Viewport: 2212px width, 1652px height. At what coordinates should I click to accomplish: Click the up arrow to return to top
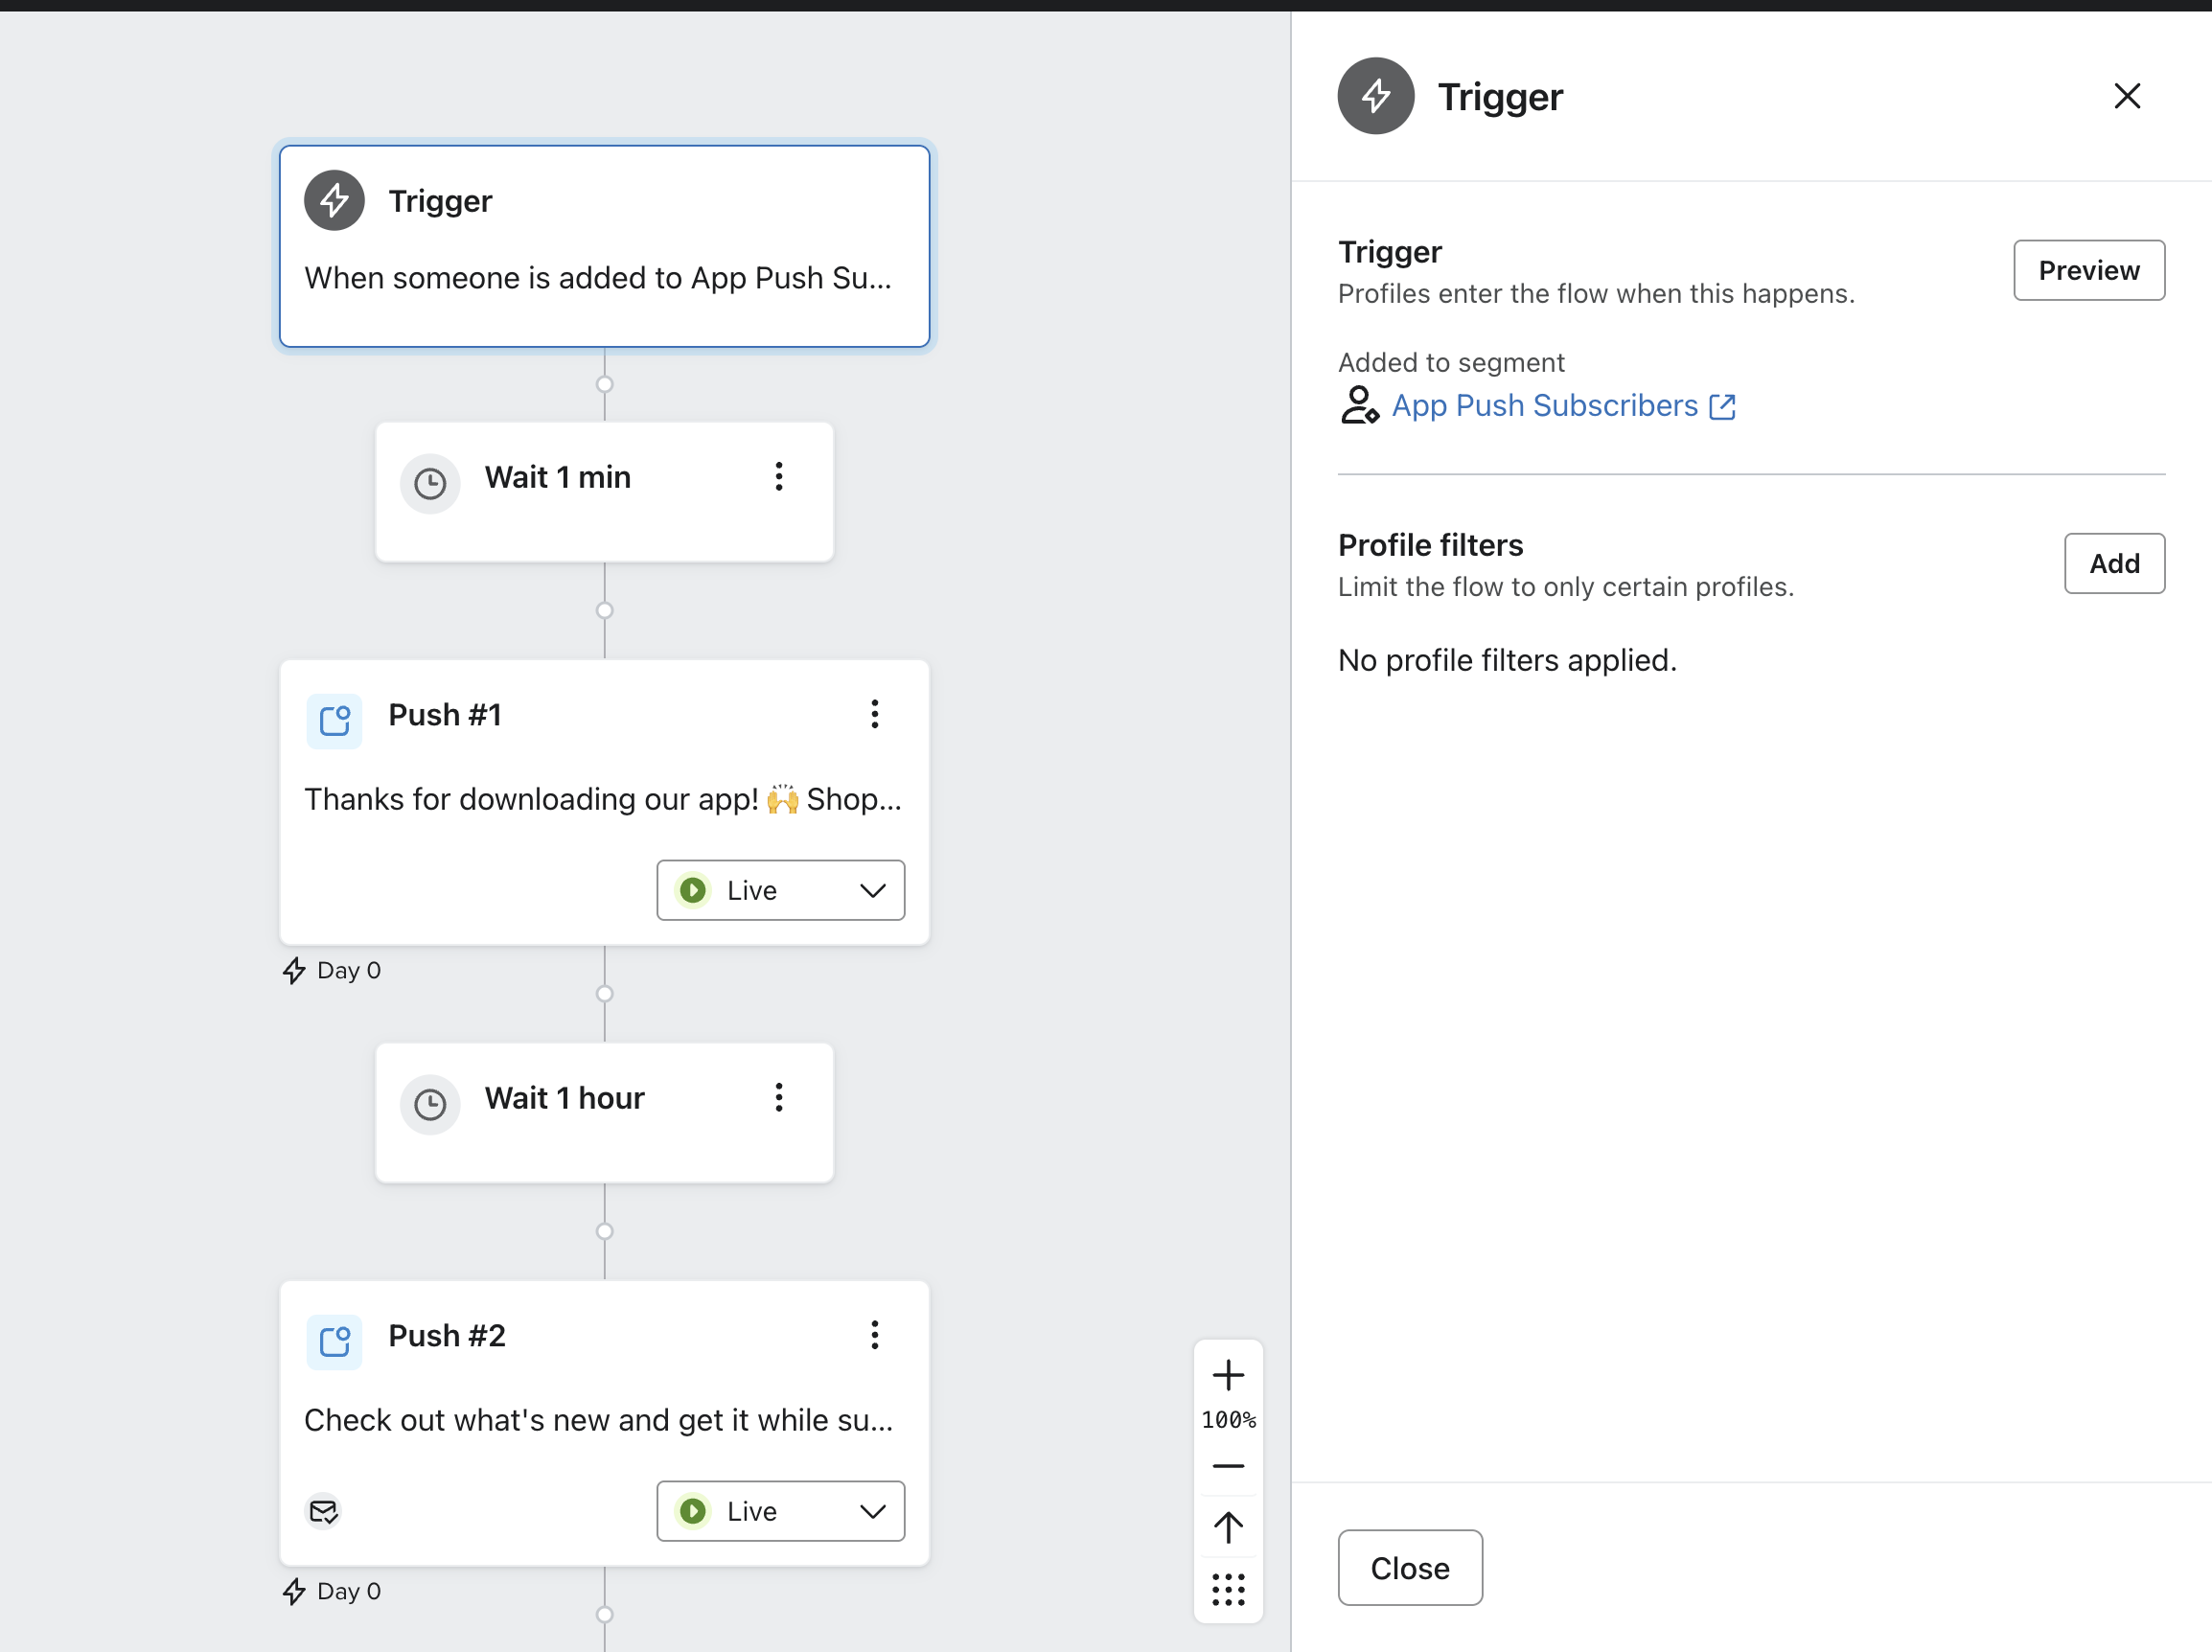[x=1228, y=1527]
